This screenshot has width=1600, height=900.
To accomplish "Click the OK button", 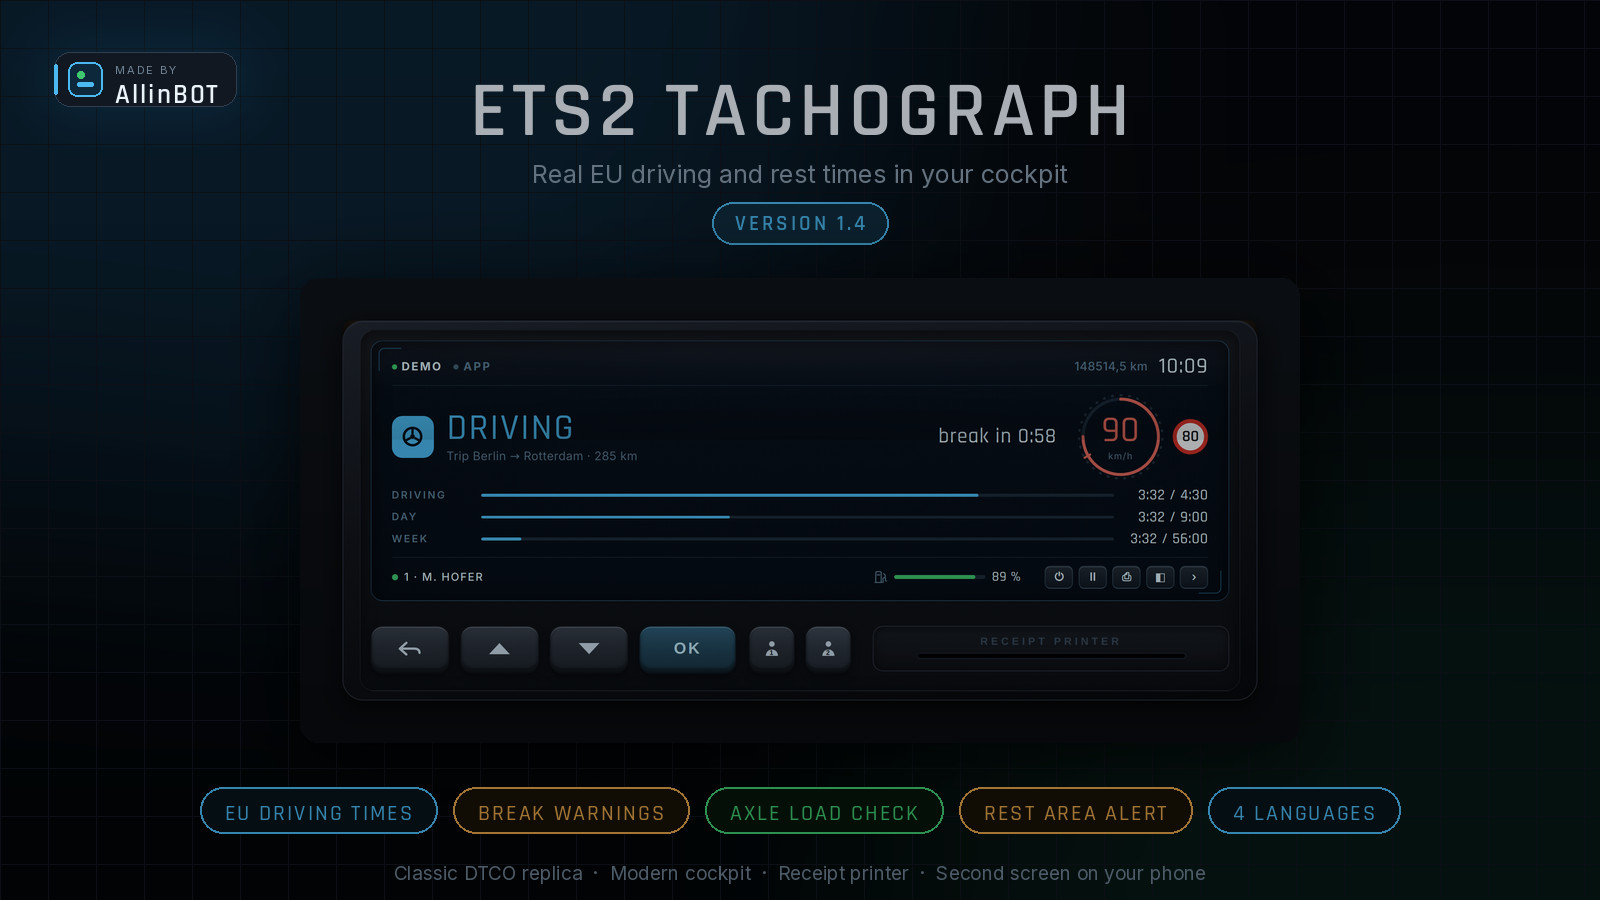I will (x=687, y=648).
